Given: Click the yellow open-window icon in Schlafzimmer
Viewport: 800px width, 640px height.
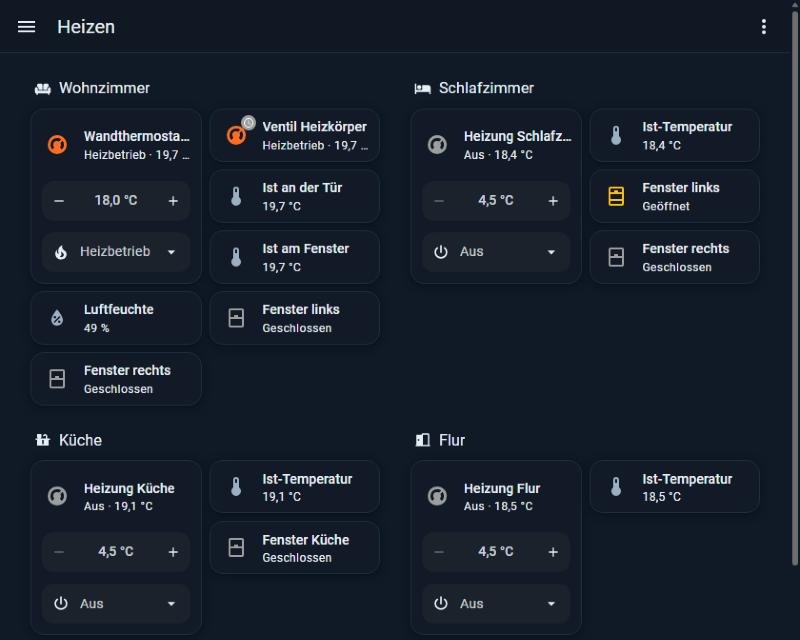Looking at the screenshot, I should [x=616, y=196].
